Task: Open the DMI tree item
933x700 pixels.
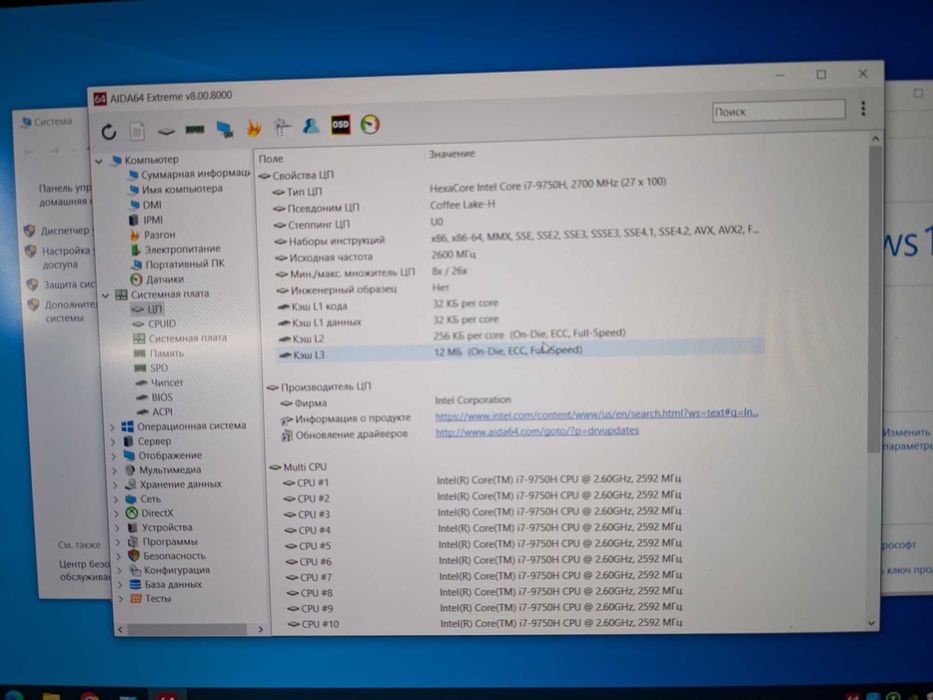Action: [146, 205]
